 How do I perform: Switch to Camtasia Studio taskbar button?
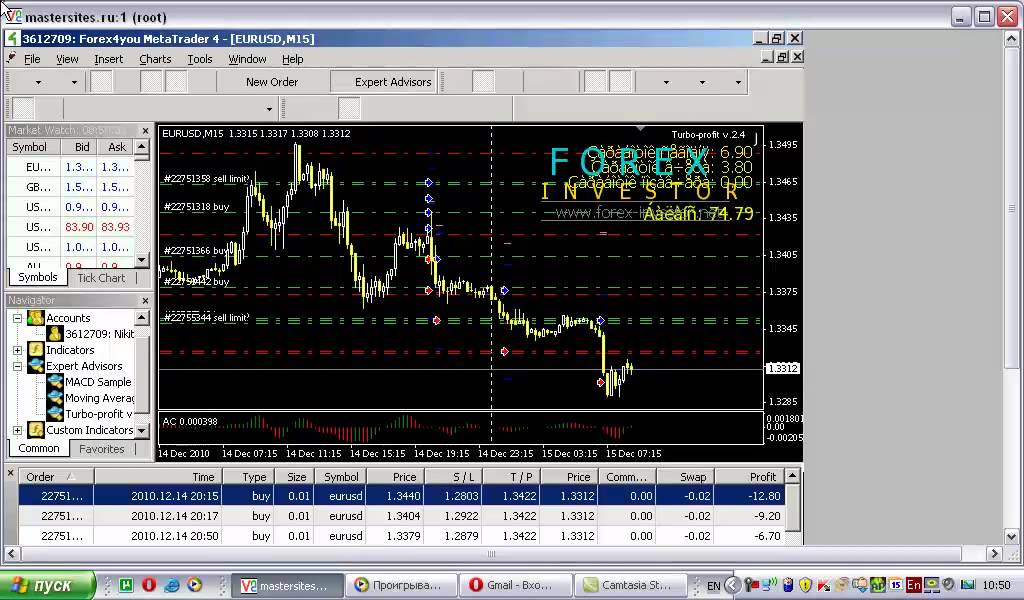[x=631, y=585]
